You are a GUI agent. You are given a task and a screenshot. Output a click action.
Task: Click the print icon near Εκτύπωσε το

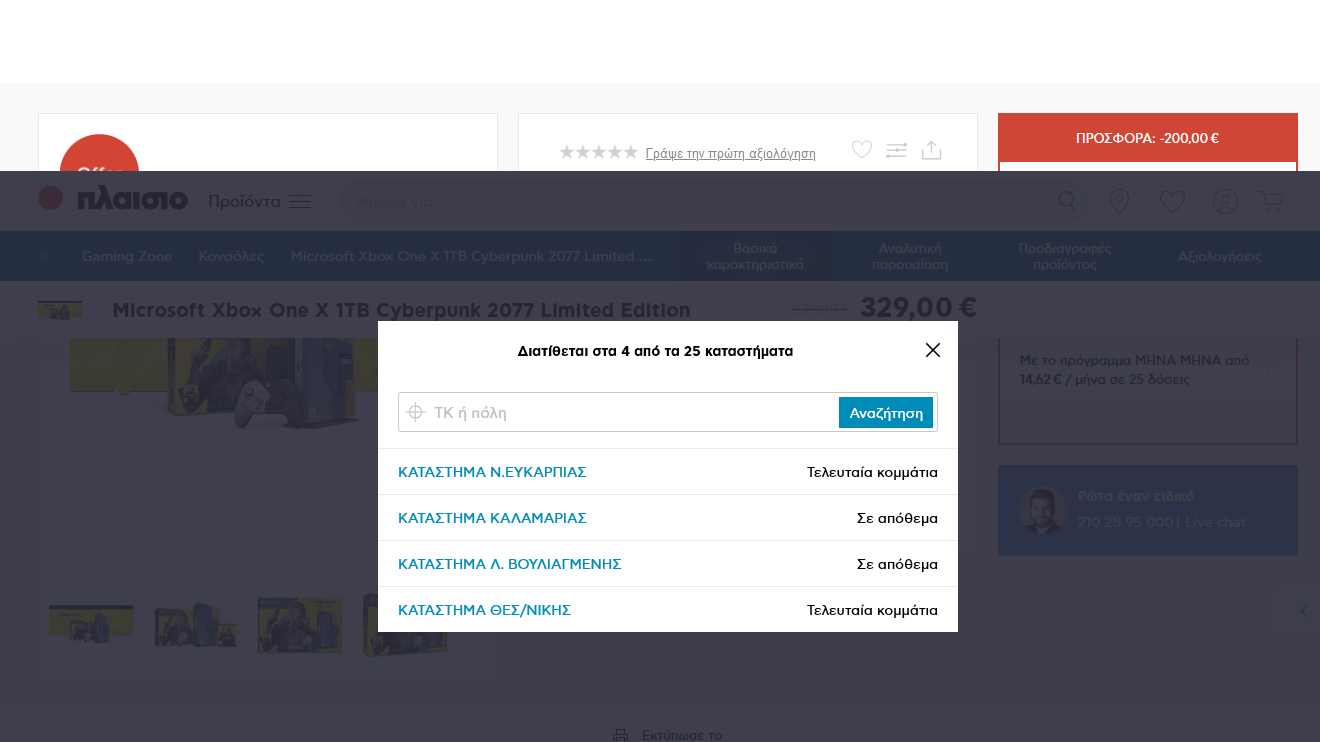click(x=621, y=735)
